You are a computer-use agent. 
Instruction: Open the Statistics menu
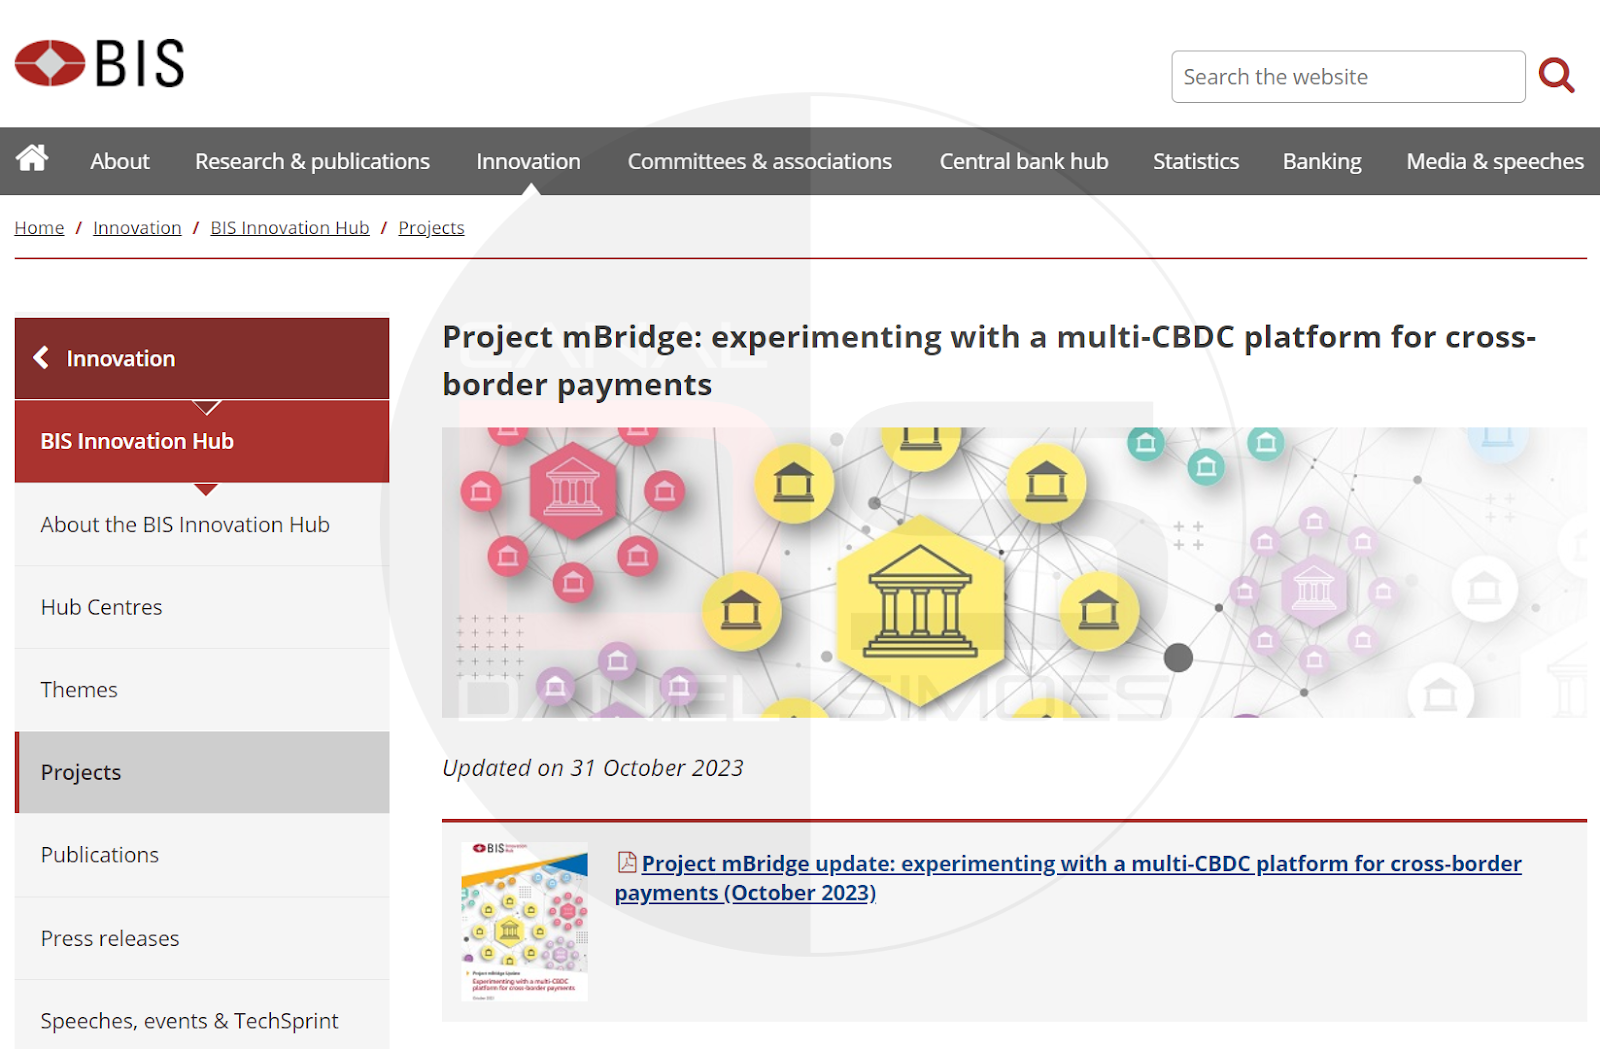click(x=1196, y=161)
